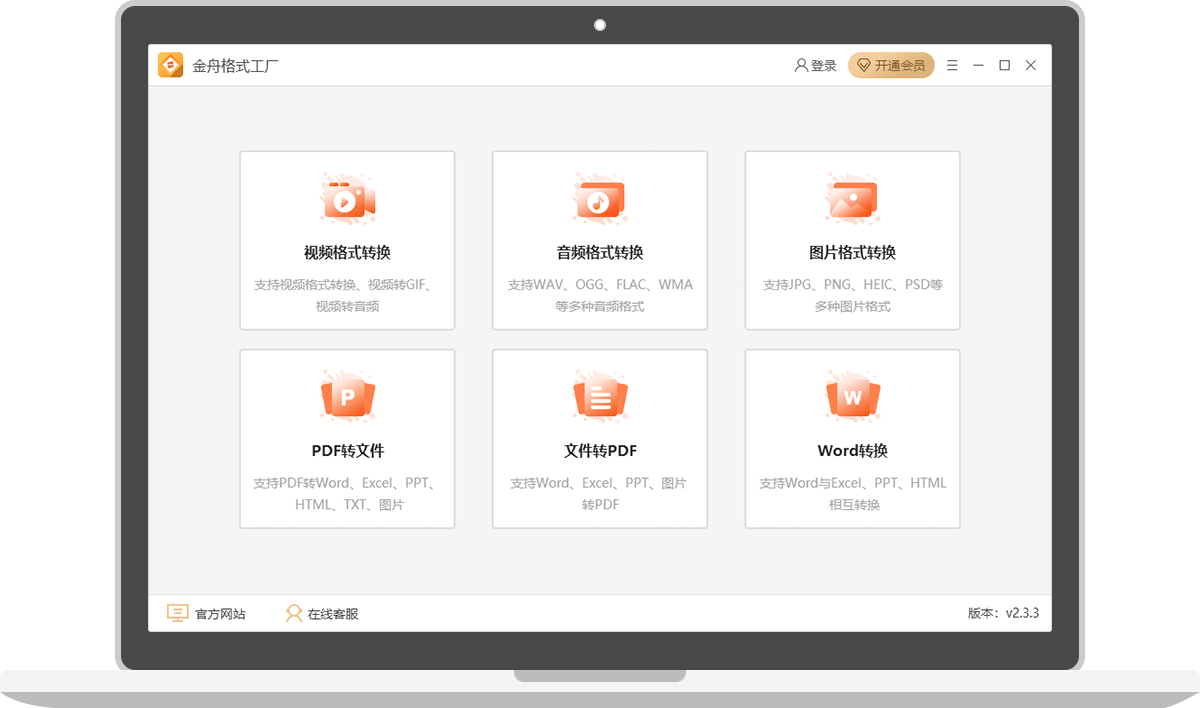Screen dimensions: 1200x708
Task: Select the 音频格式转换 card description
Action: 599,295
